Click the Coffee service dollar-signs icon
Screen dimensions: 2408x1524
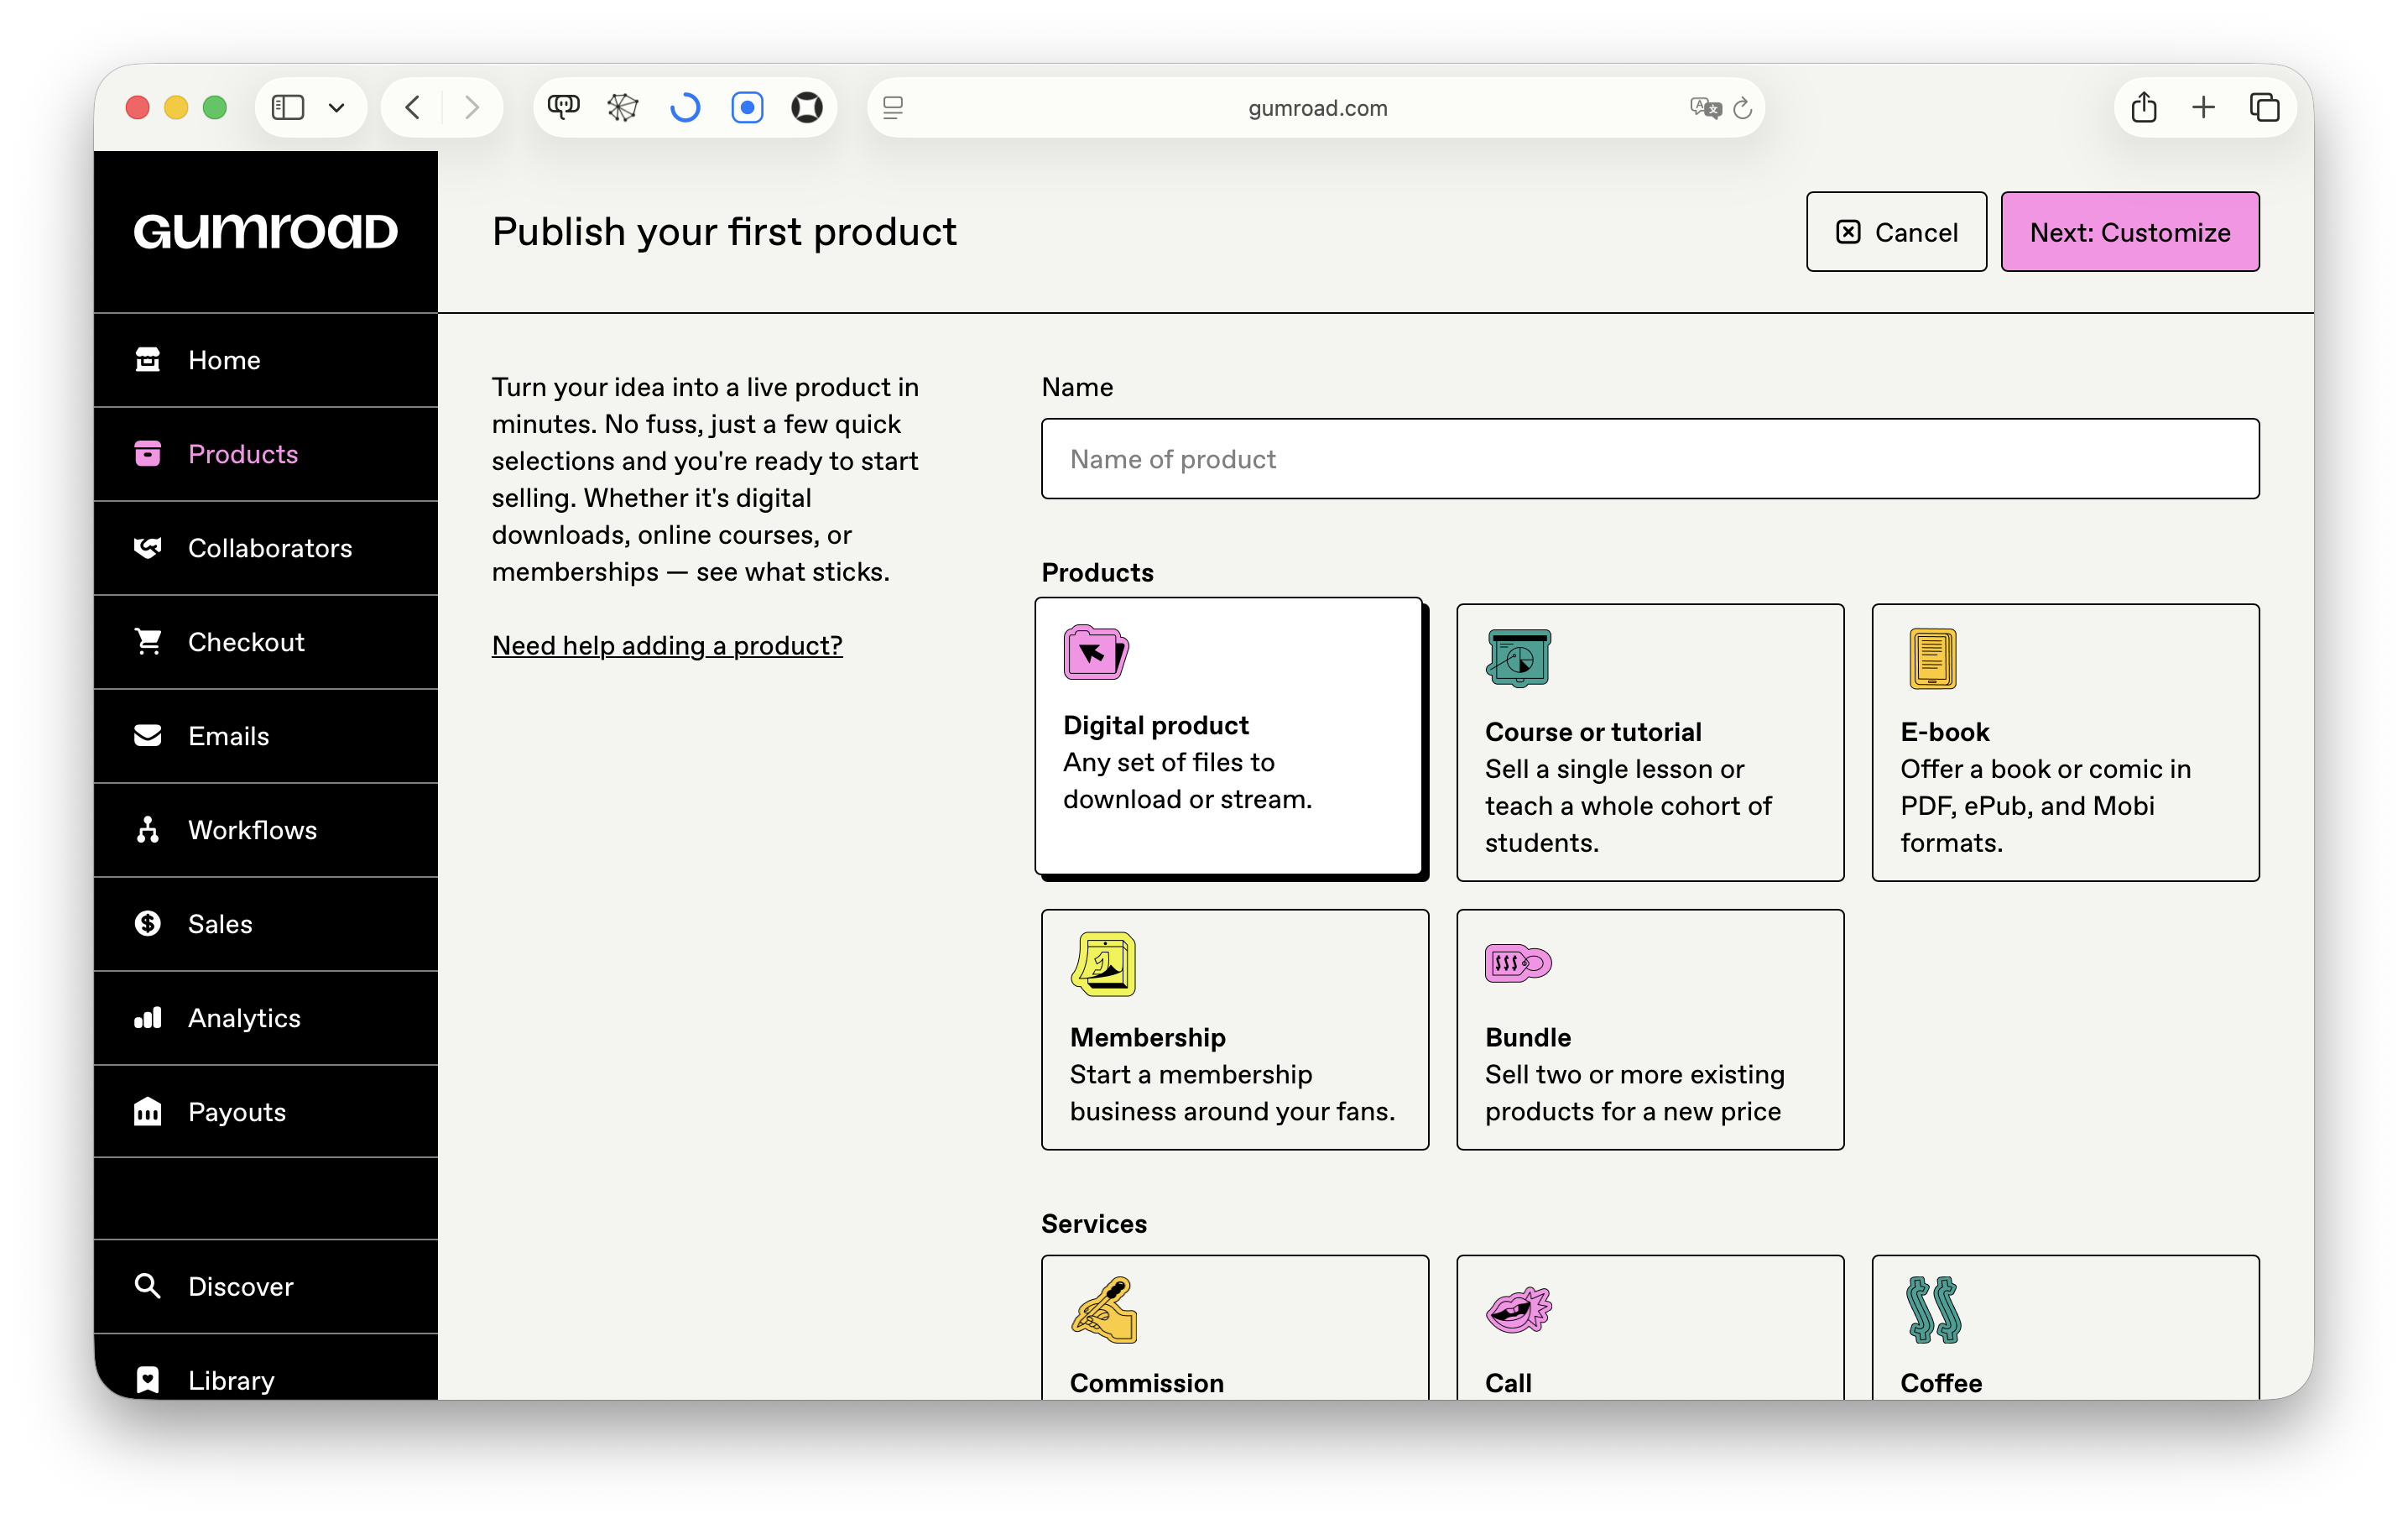pyautogui.click(x=1933, y=1309)
